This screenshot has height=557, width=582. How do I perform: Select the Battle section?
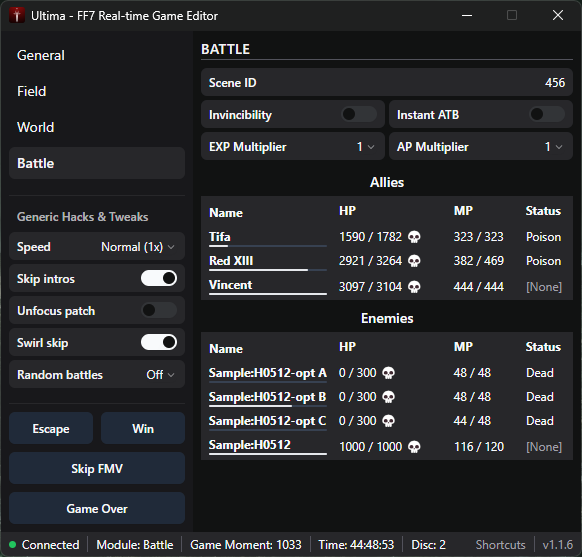point(97,163)
